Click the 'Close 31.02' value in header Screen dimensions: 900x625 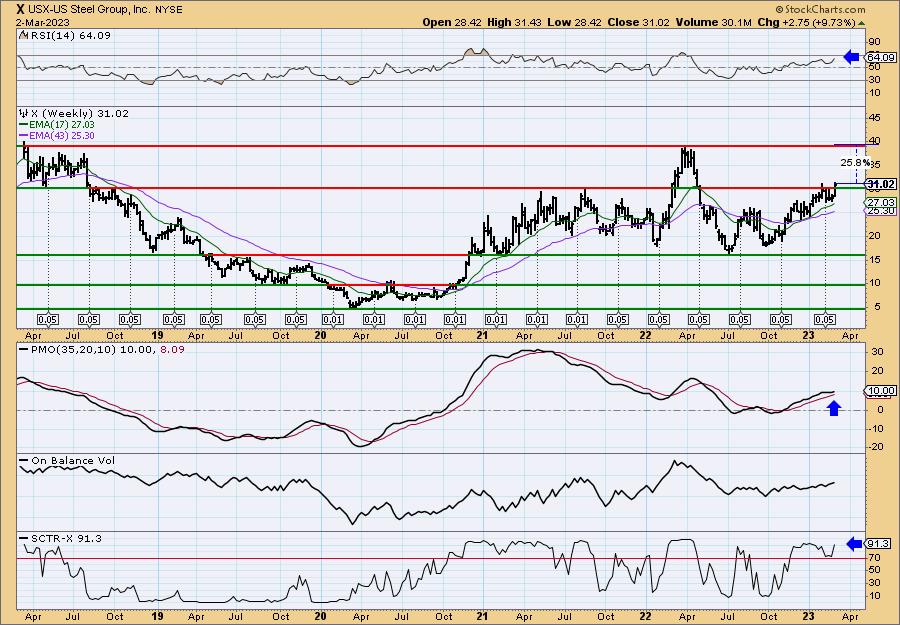637,22
